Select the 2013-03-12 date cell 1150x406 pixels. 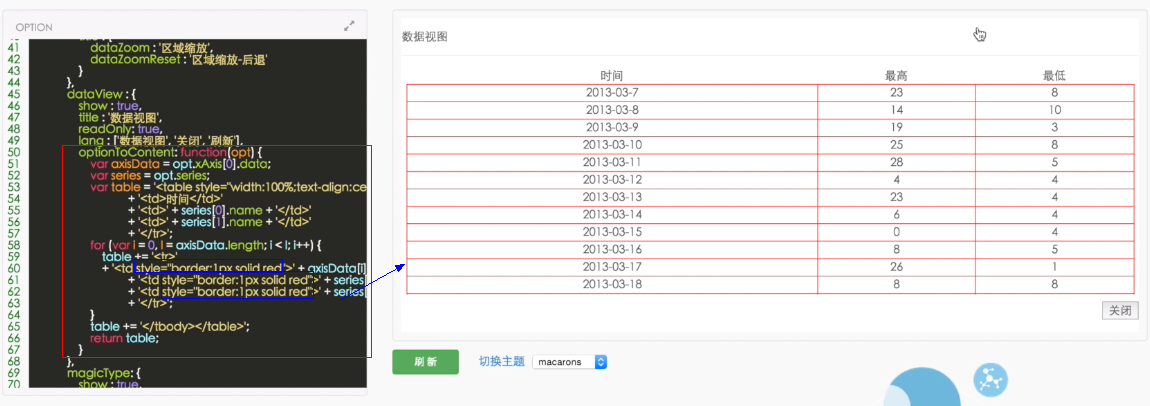612,180
